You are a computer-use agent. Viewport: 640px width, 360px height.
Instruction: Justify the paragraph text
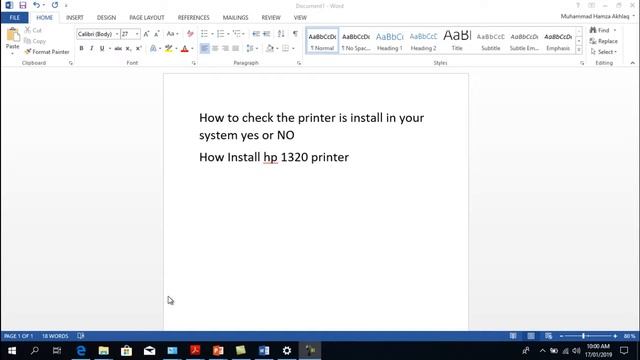pyautogui.click(x=236, y=49)
